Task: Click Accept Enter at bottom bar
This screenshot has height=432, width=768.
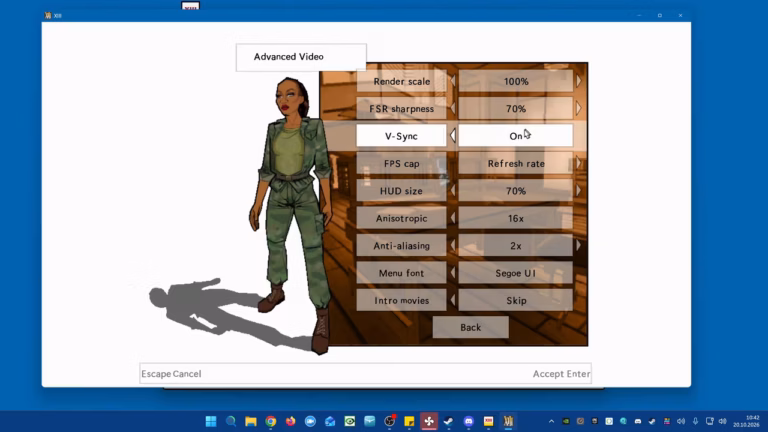Action: 561,374
